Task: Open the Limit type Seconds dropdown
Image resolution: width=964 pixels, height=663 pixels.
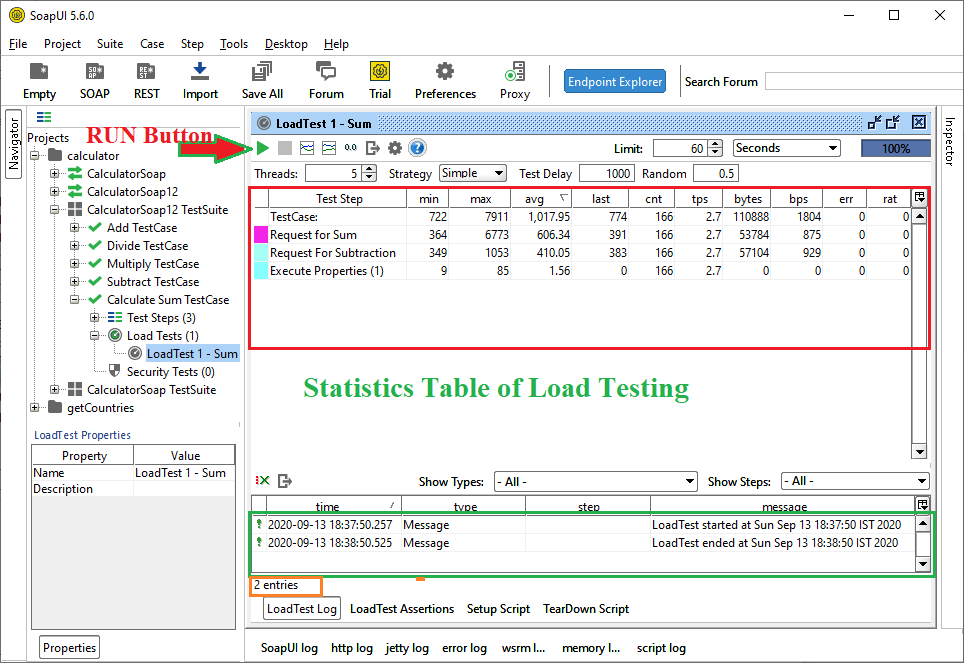Action: pos(786,148)
